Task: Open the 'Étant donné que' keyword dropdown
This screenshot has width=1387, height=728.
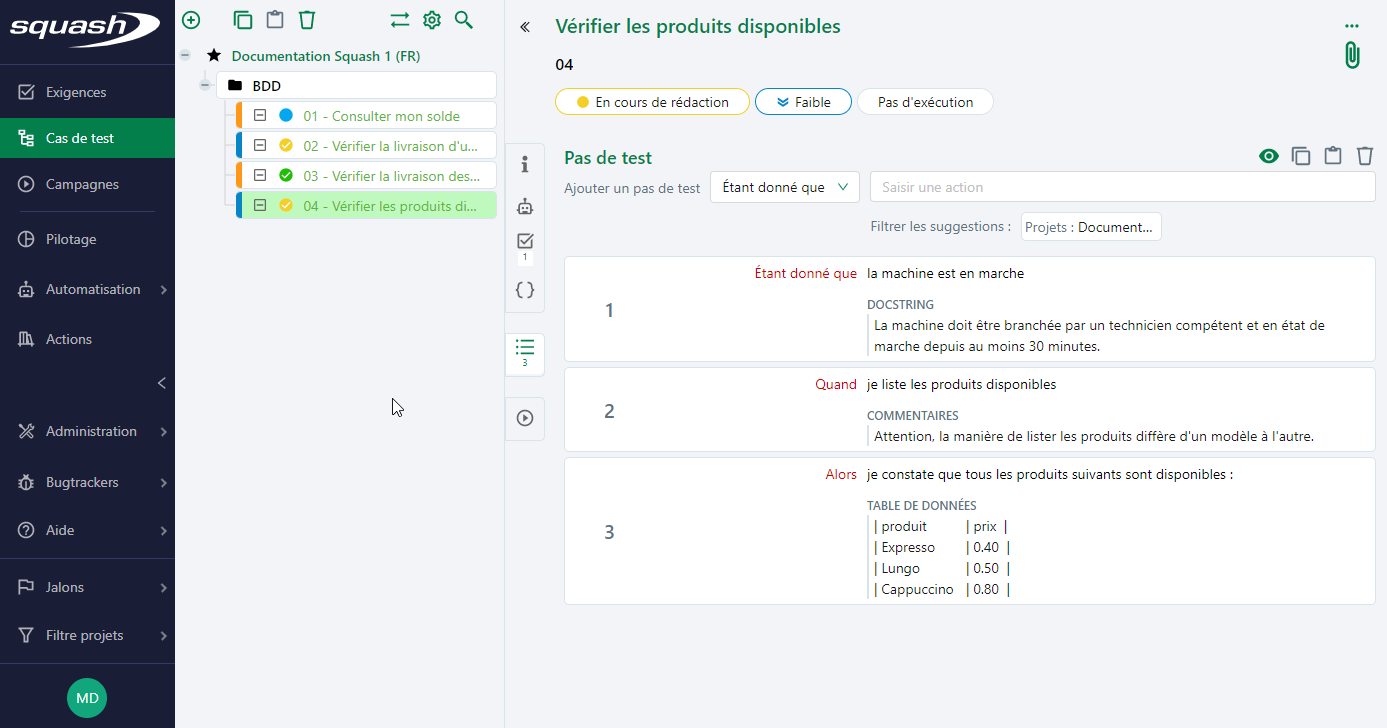Action: (784, 187)
